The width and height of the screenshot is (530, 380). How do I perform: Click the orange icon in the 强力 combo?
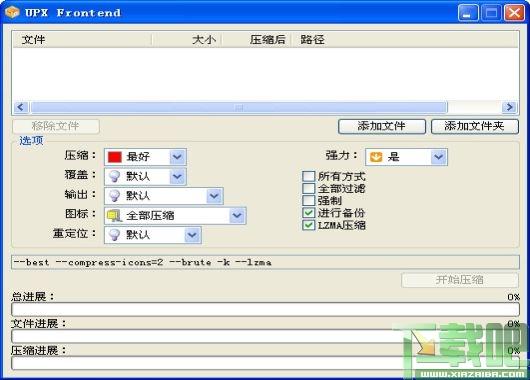point(376,157)
